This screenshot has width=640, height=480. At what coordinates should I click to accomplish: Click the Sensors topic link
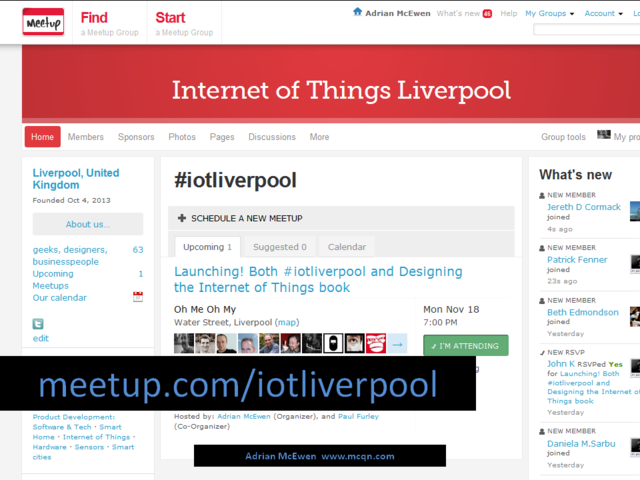89,447
